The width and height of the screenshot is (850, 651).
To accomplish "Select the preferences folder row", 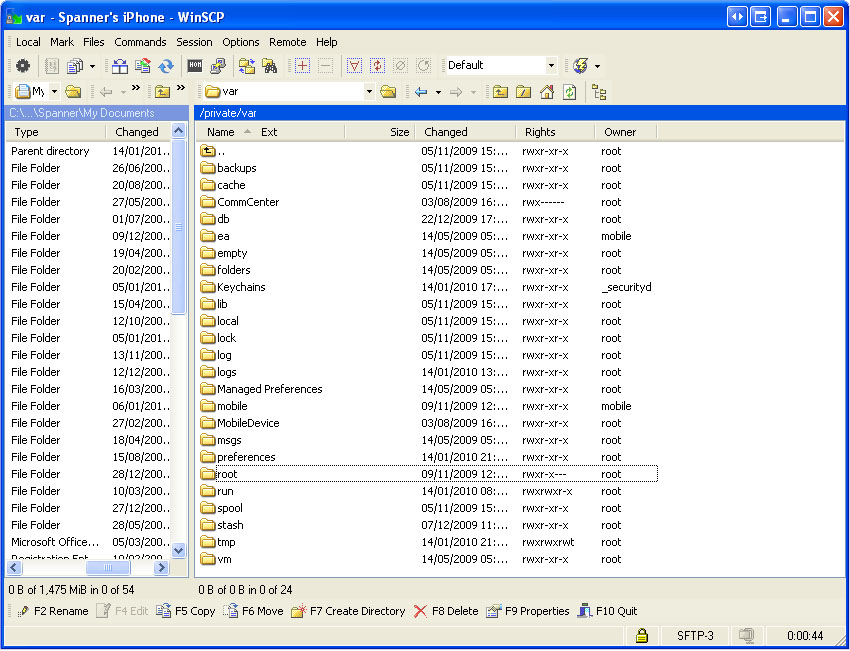I will click(x=428, y=457).
